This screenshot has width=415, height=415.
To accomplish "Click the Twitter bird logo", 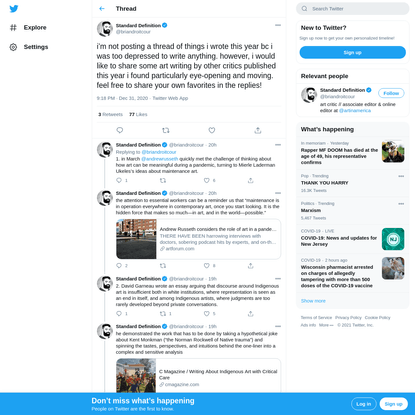I will coord(14,9).
